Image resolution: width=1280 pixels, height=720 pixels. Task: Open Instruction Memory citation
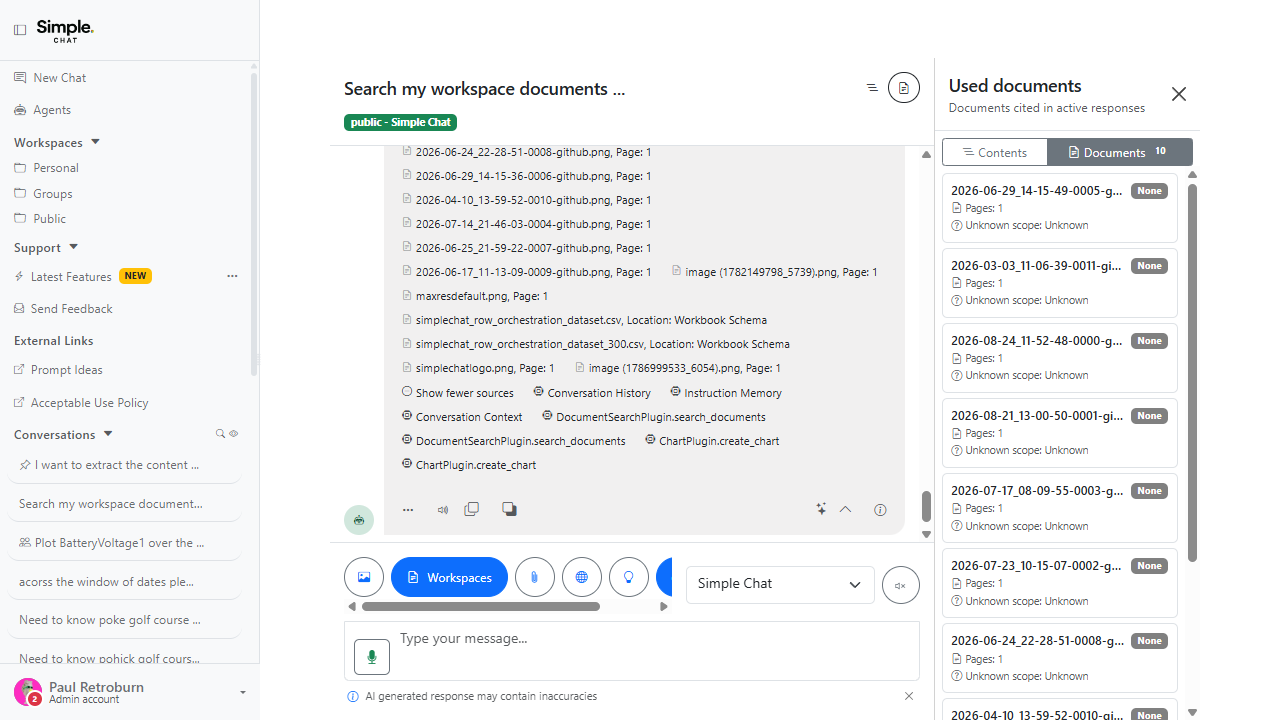726,393
